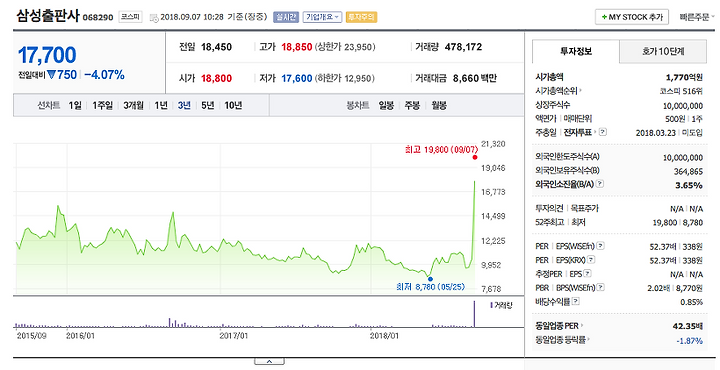Image resolution: width=720 pixels, height=370 pixels.
Task: Open the 시가총액순위 link
Action: point(559,91)
